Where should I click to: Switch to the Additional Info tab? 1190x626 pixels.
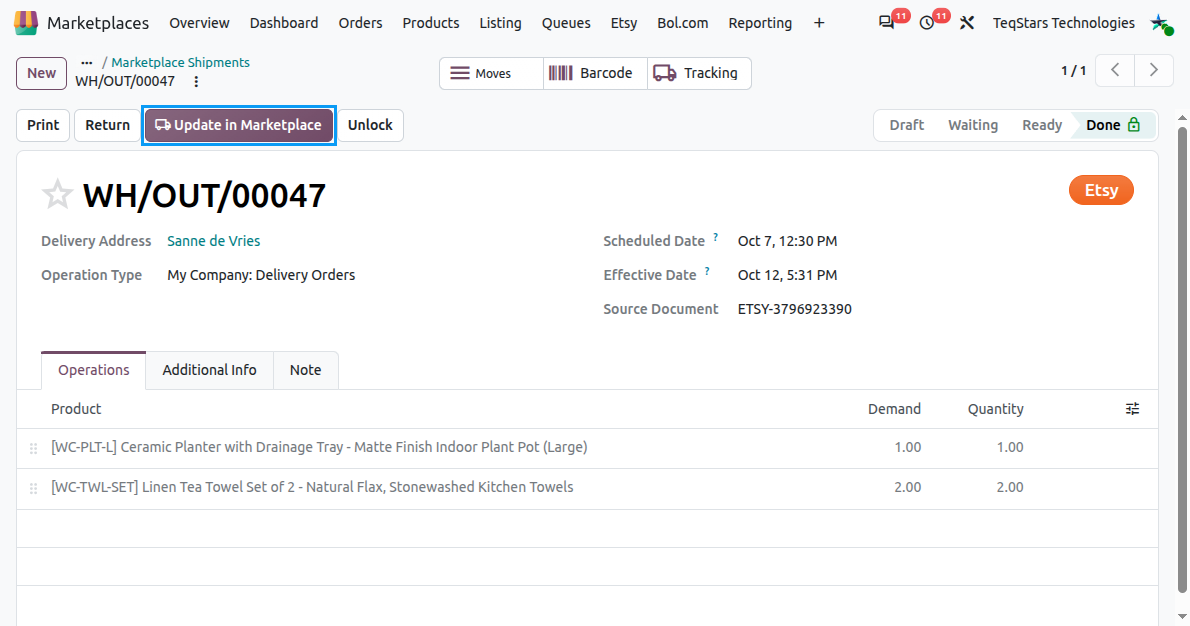(x=209, y=370)
